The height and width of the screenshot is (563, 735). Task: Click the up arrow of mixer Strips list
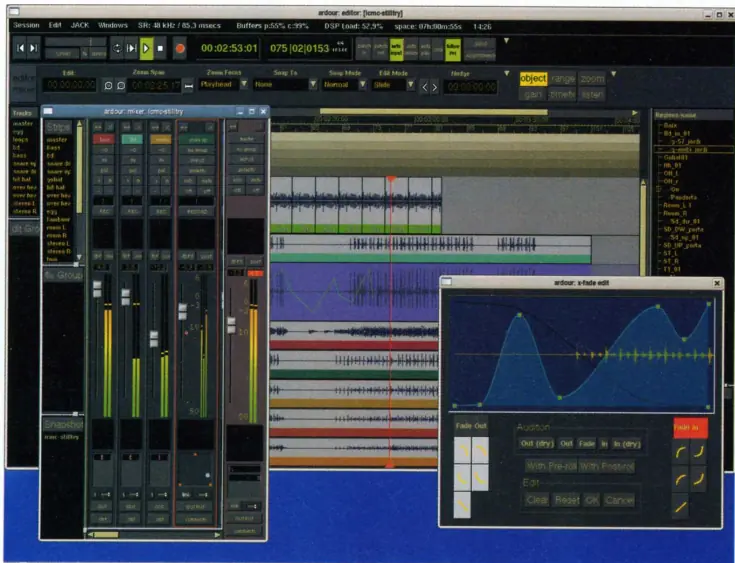click(x=80, y=124)
